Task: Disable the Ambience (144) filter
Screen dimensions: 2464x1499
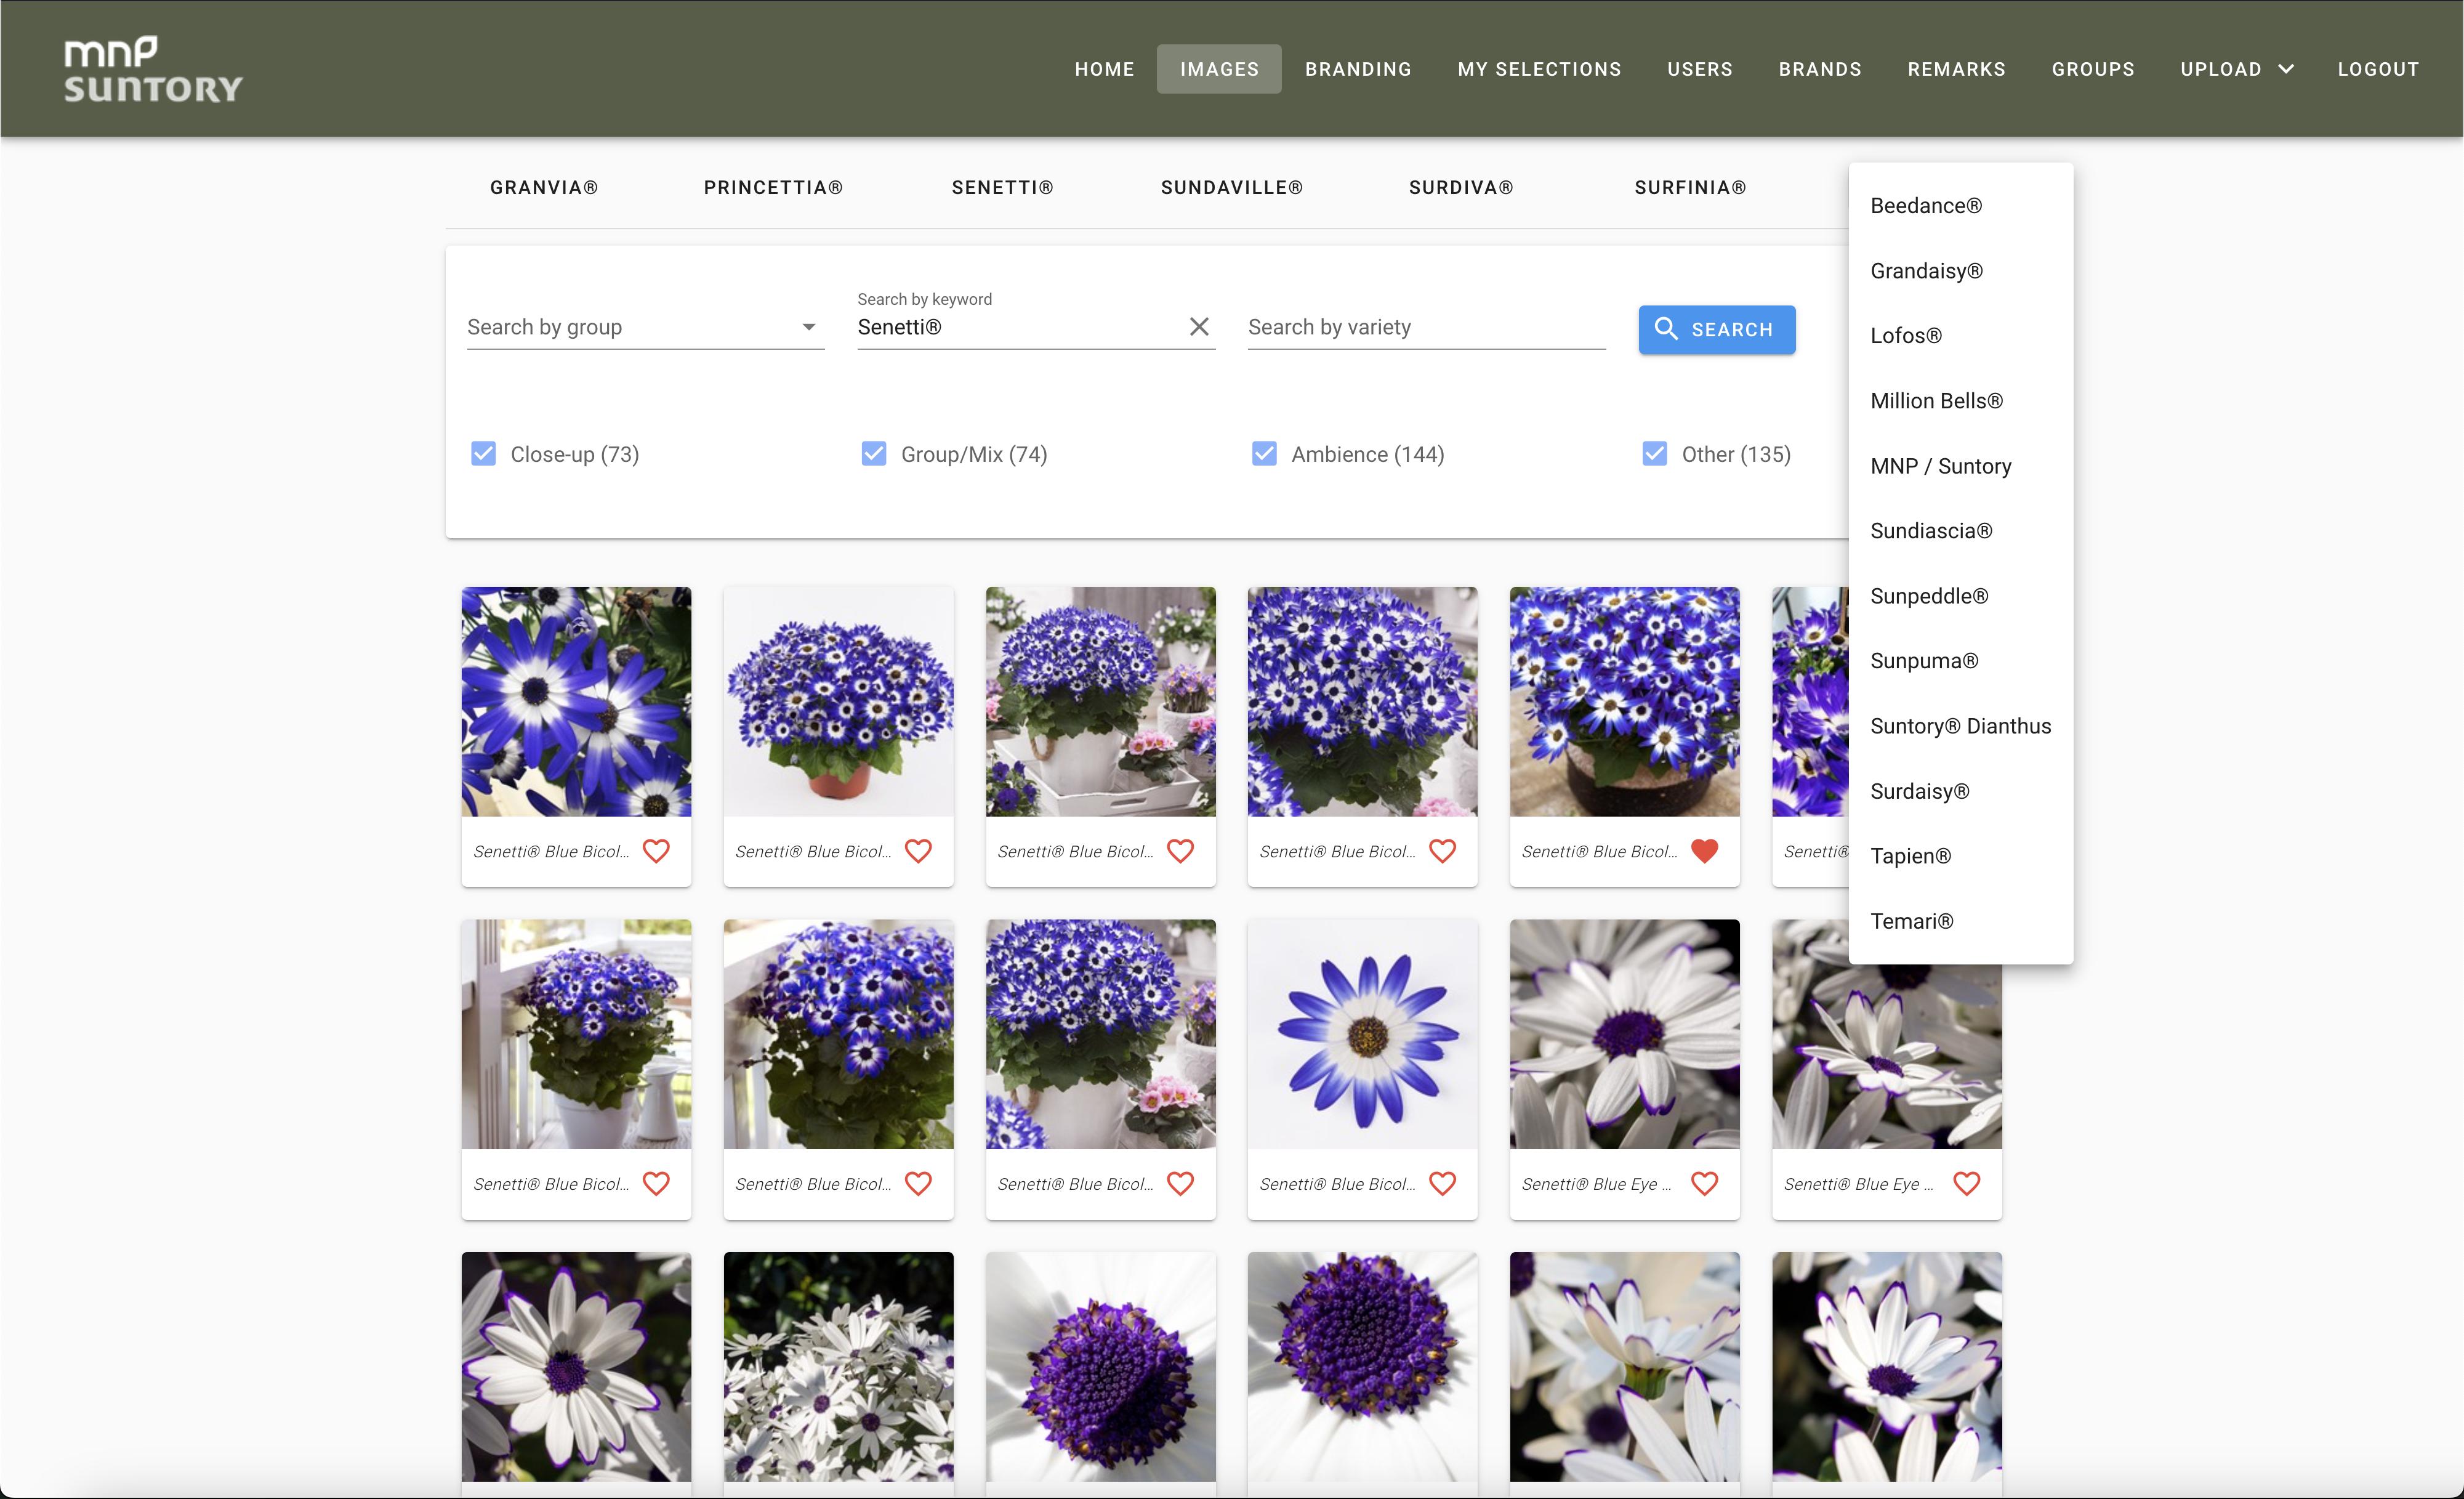Action: coord(1264,454)
